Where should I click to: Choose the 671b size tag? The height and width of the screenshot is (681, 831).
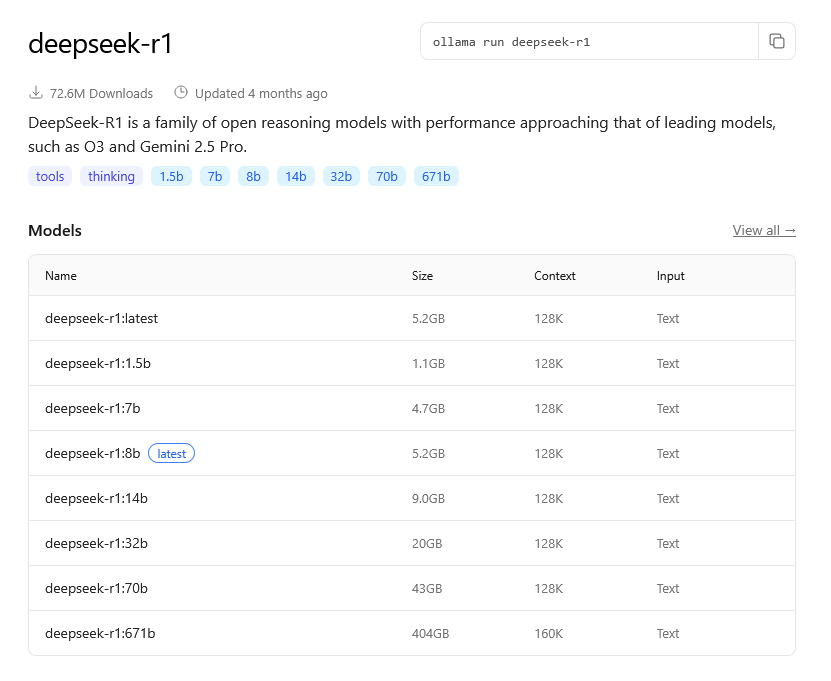click(x=436, y=177)
